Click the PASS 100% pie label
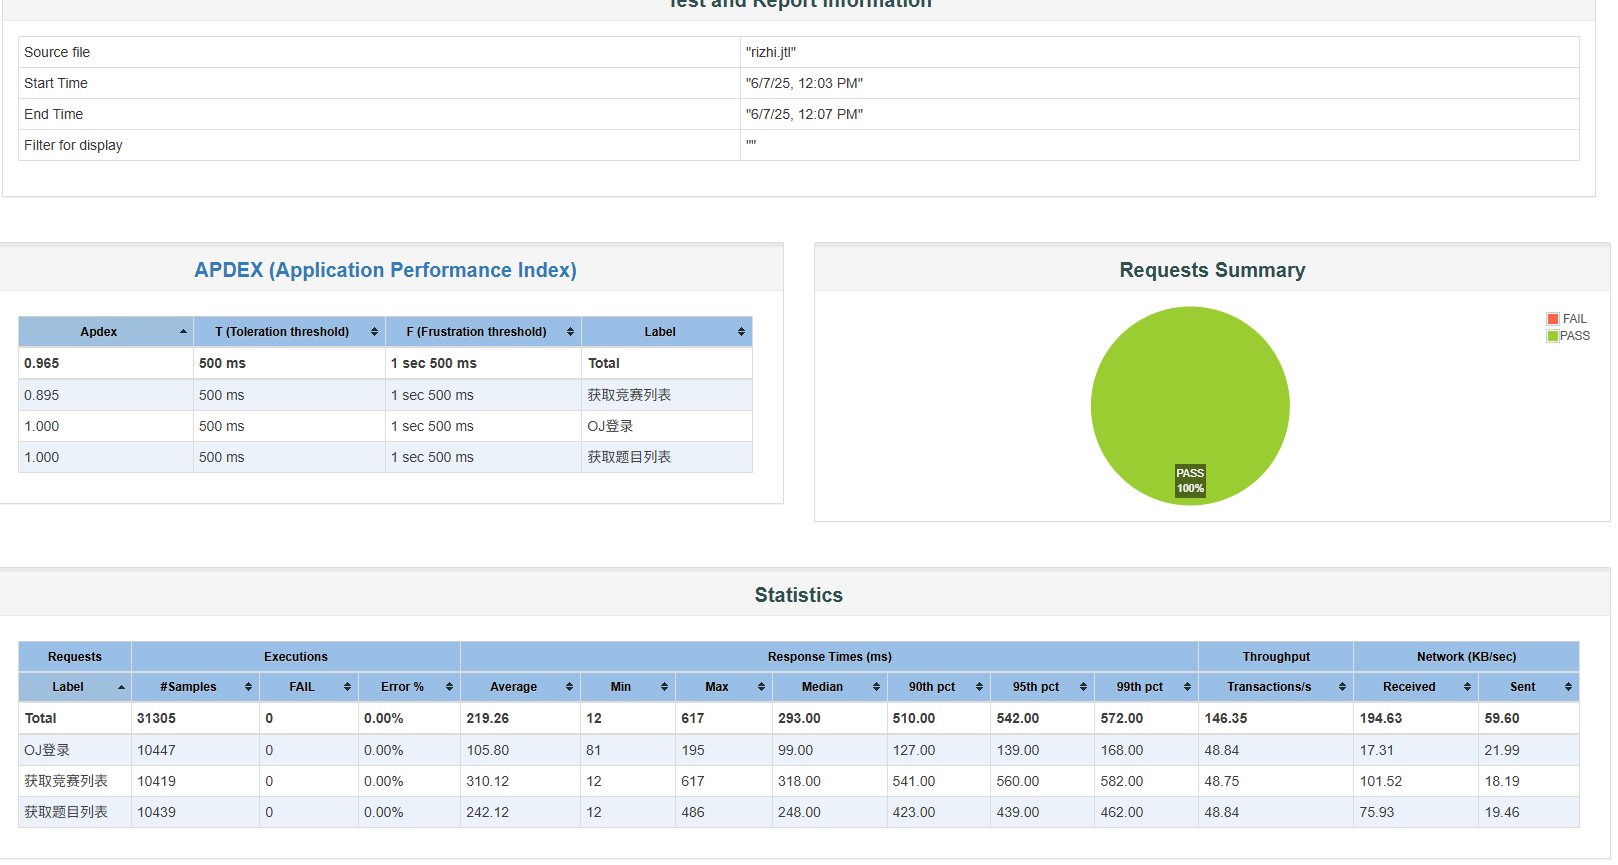 (1190, 481)
